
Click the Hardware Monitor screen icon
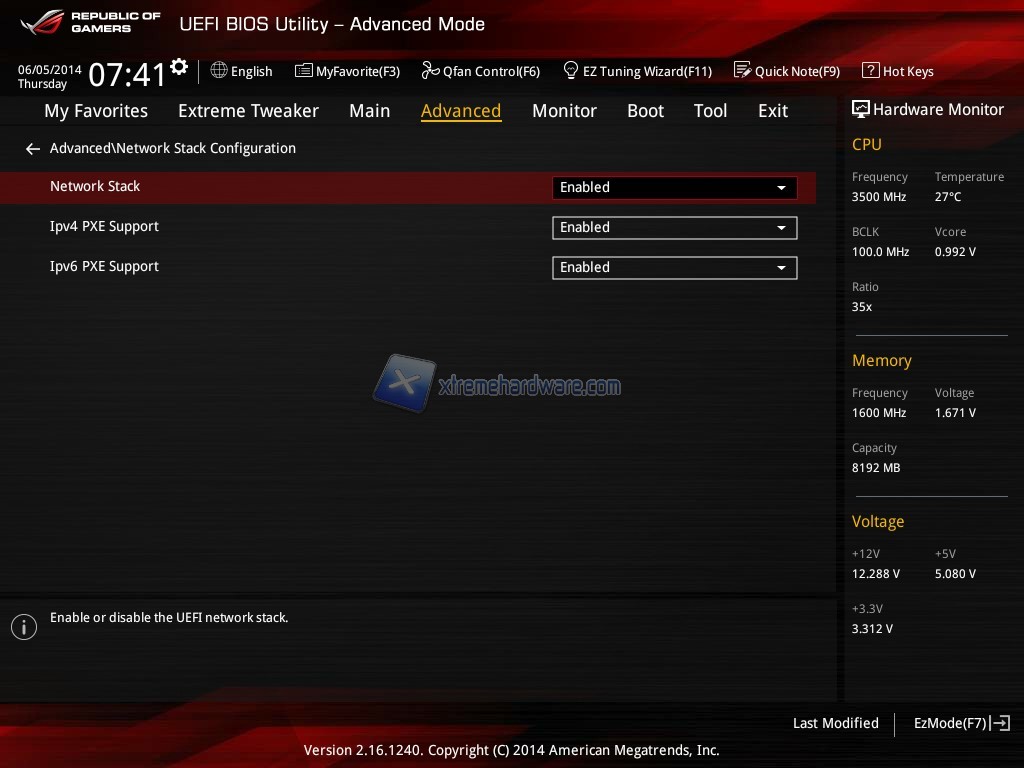tap(860, 110)
